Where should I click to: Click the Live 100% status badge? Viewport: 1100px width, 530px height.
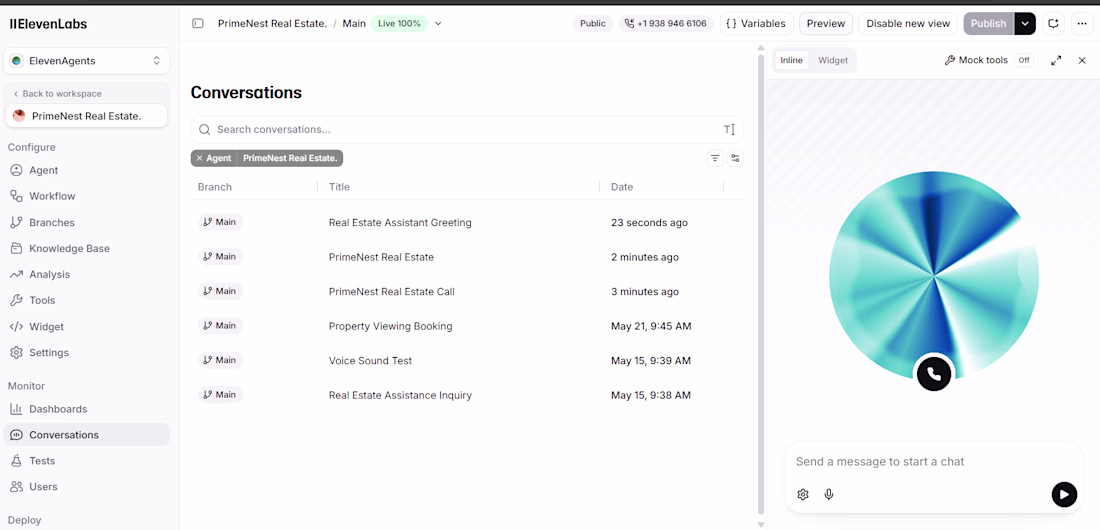[x=399, y=23]
